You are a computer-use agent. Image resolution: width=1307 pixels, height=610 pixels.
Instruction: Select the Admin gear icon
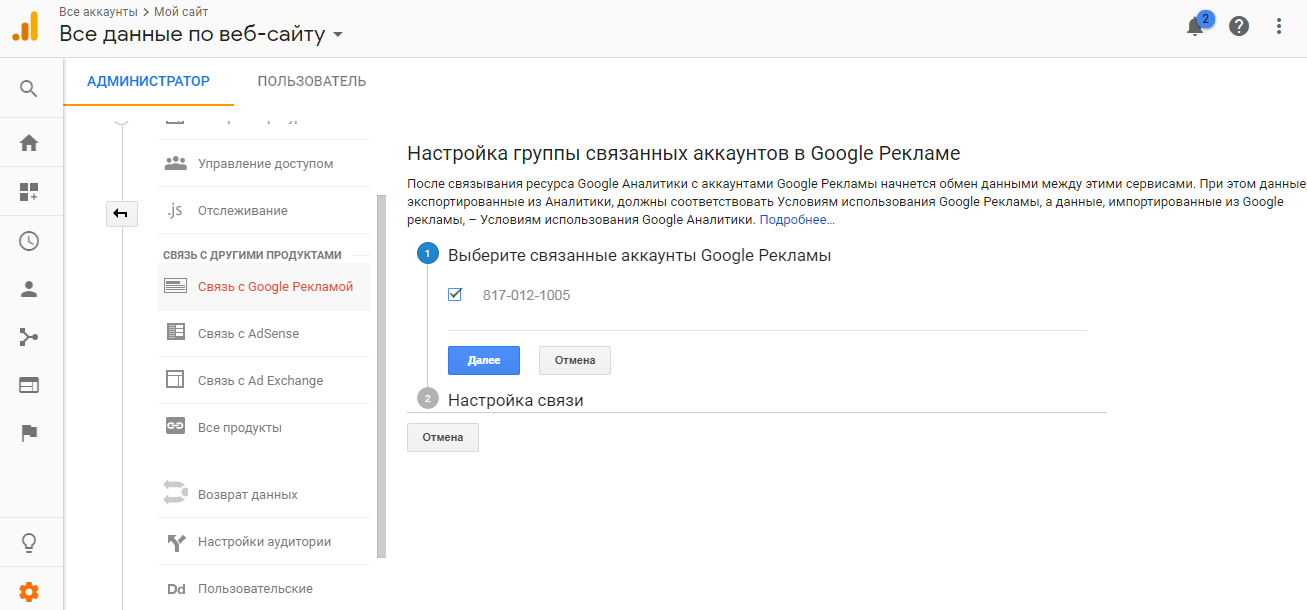pos(29,590)
